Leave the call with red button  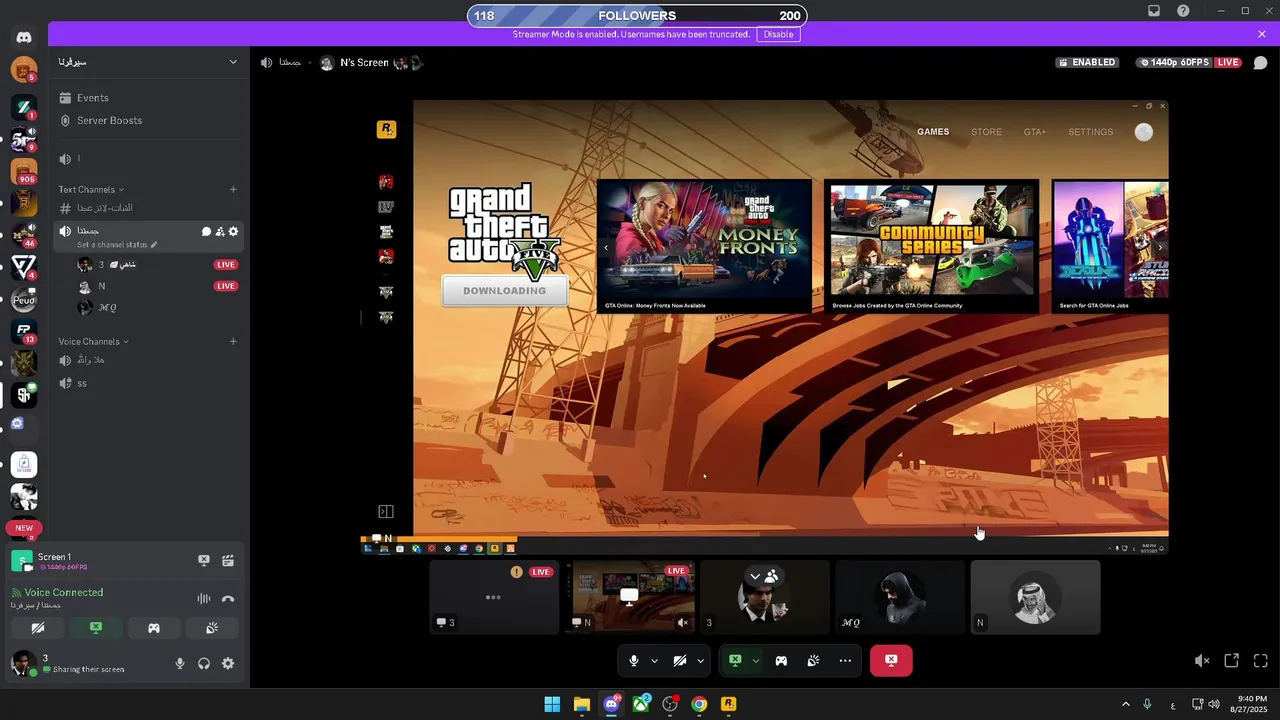pos(891,660)
